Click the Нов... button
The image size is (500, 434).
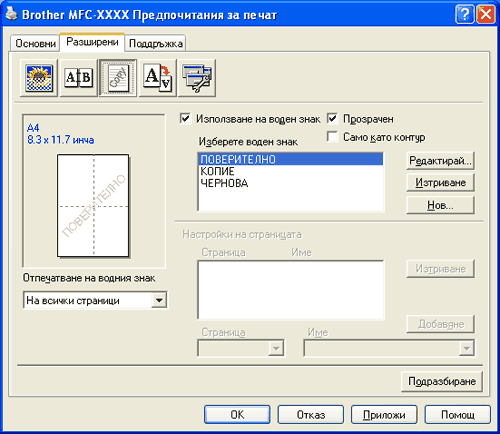[440, 205]
